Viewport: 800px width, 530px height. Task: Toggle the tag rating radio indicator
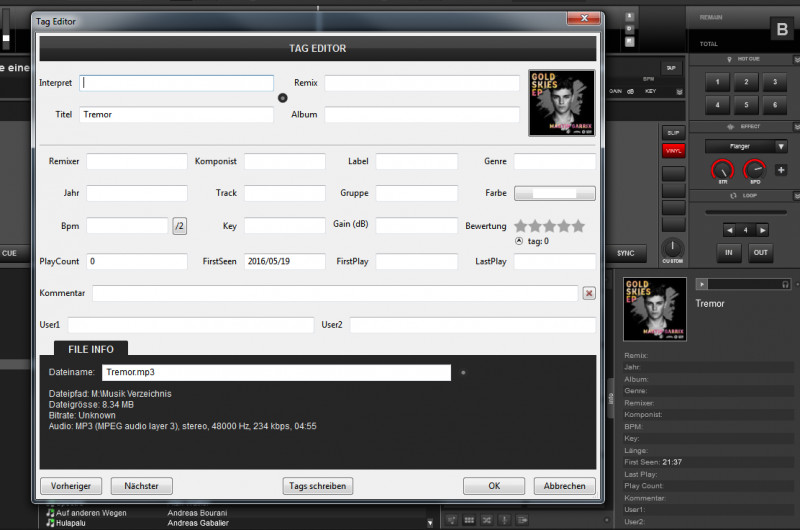point(518,241)
